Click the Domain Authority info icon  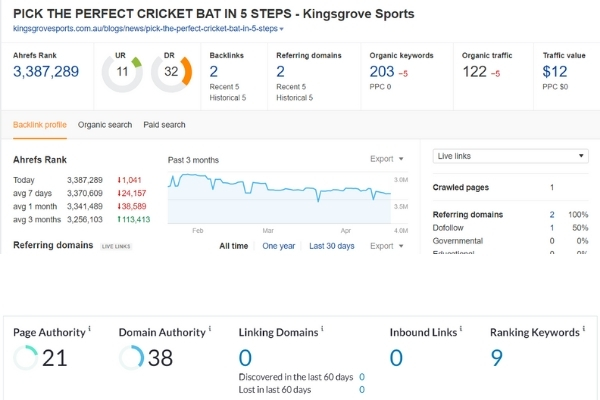pyautogui.click(x=210, y=328)
